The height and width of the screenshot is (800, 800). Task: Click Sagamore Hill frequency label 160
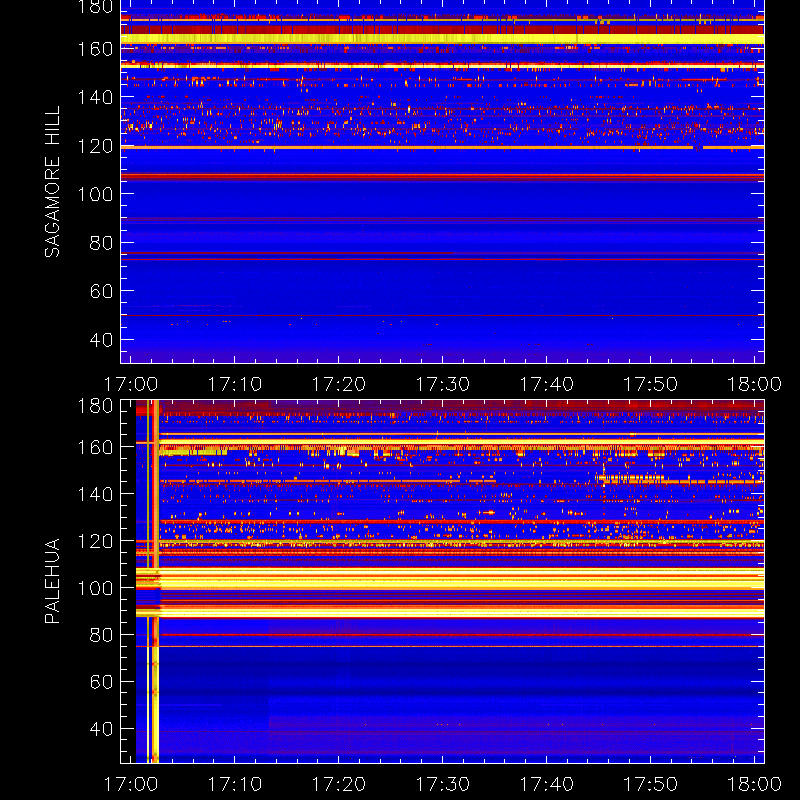(95, 49)
